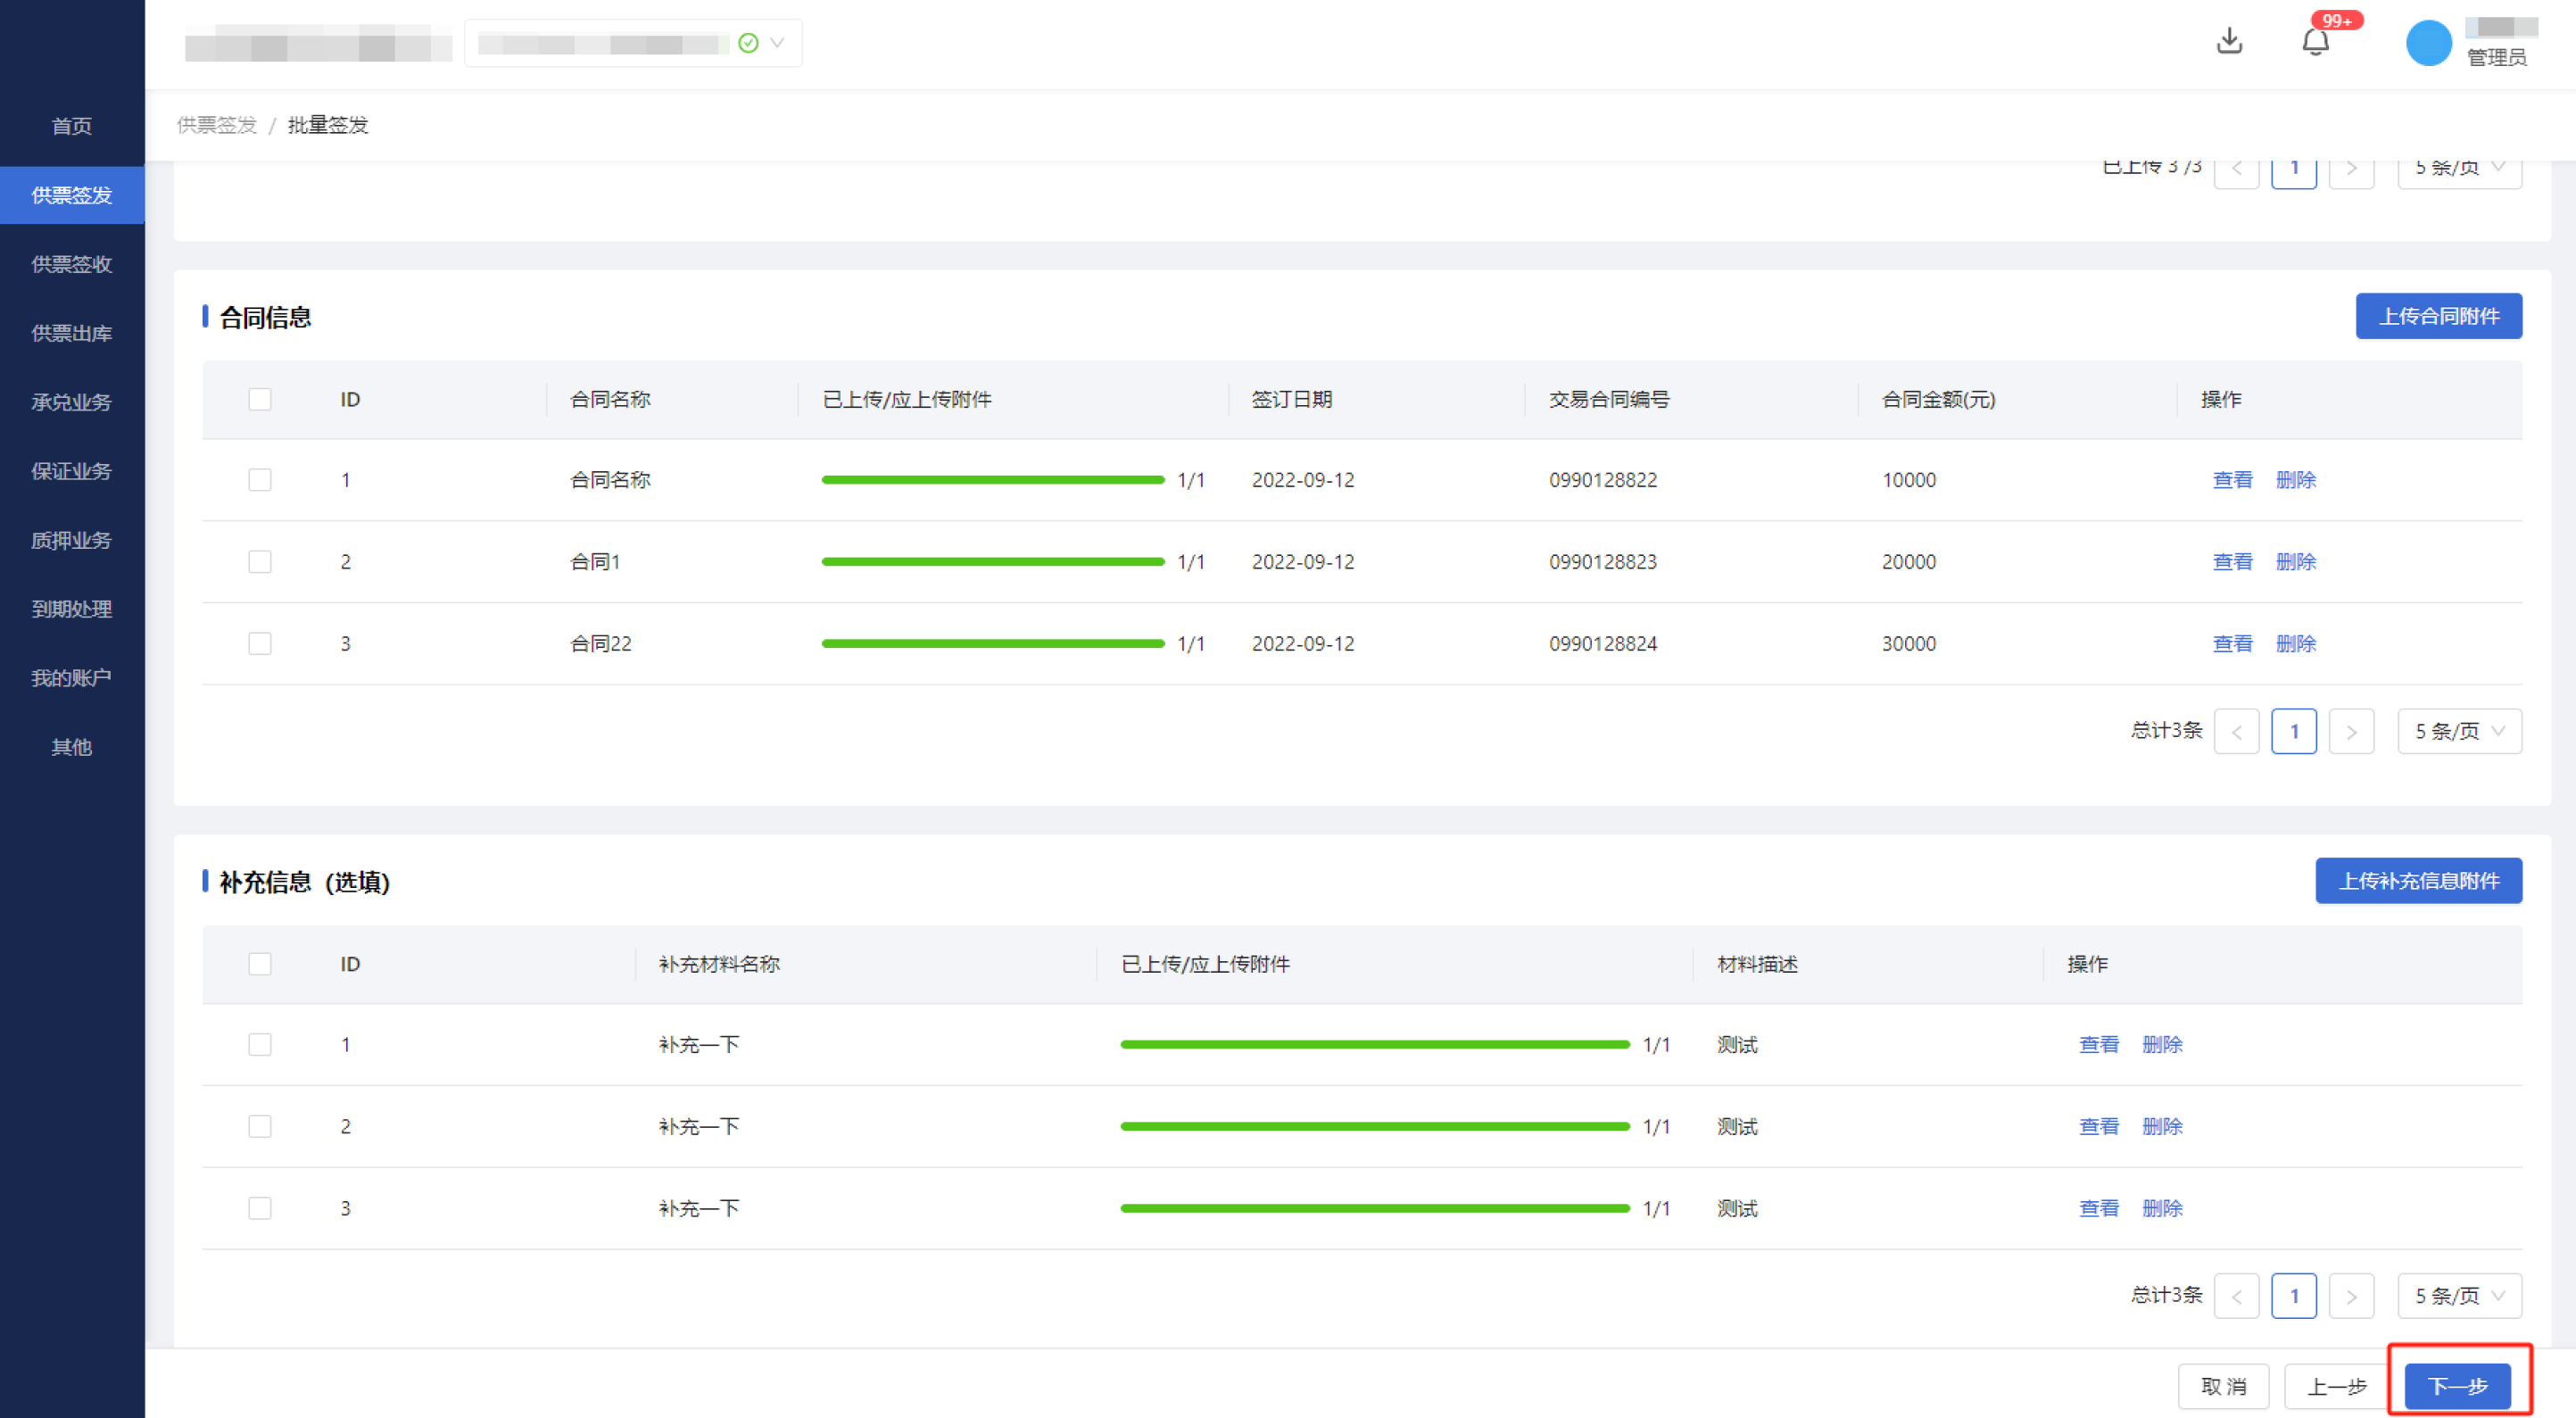Open the organization dropdown in header
The image size is (2576, 1418).
click(633, 43)
